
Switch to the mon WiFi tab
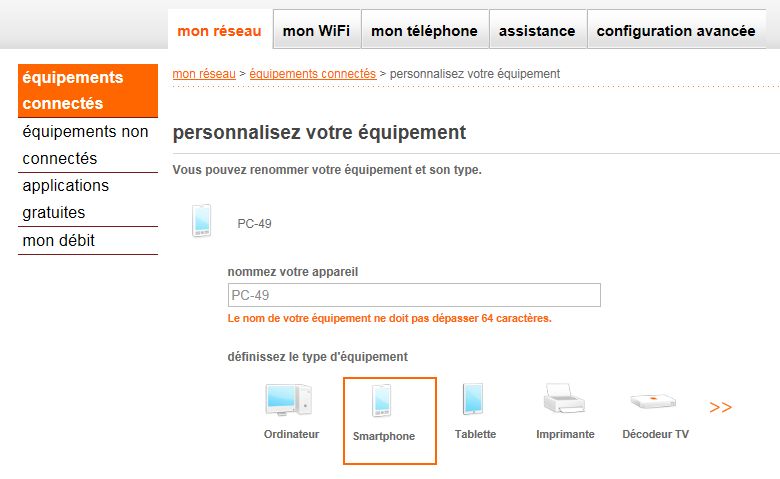(x=316, y=31)
